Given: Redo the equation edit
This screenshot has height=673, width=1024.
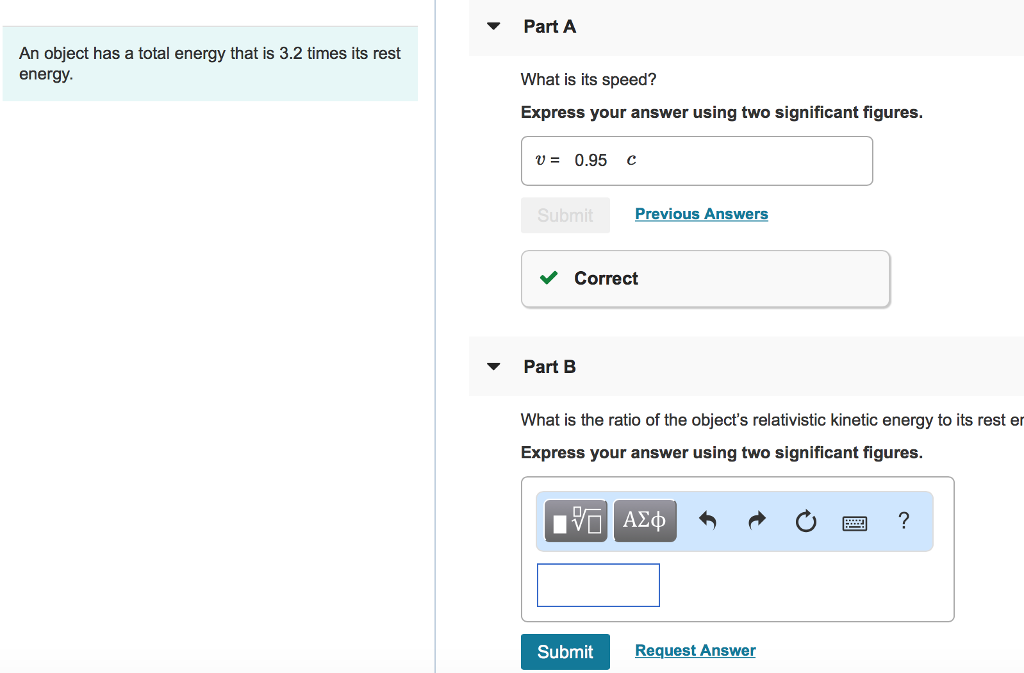Looking at the screenshot, I should [757, 520].
